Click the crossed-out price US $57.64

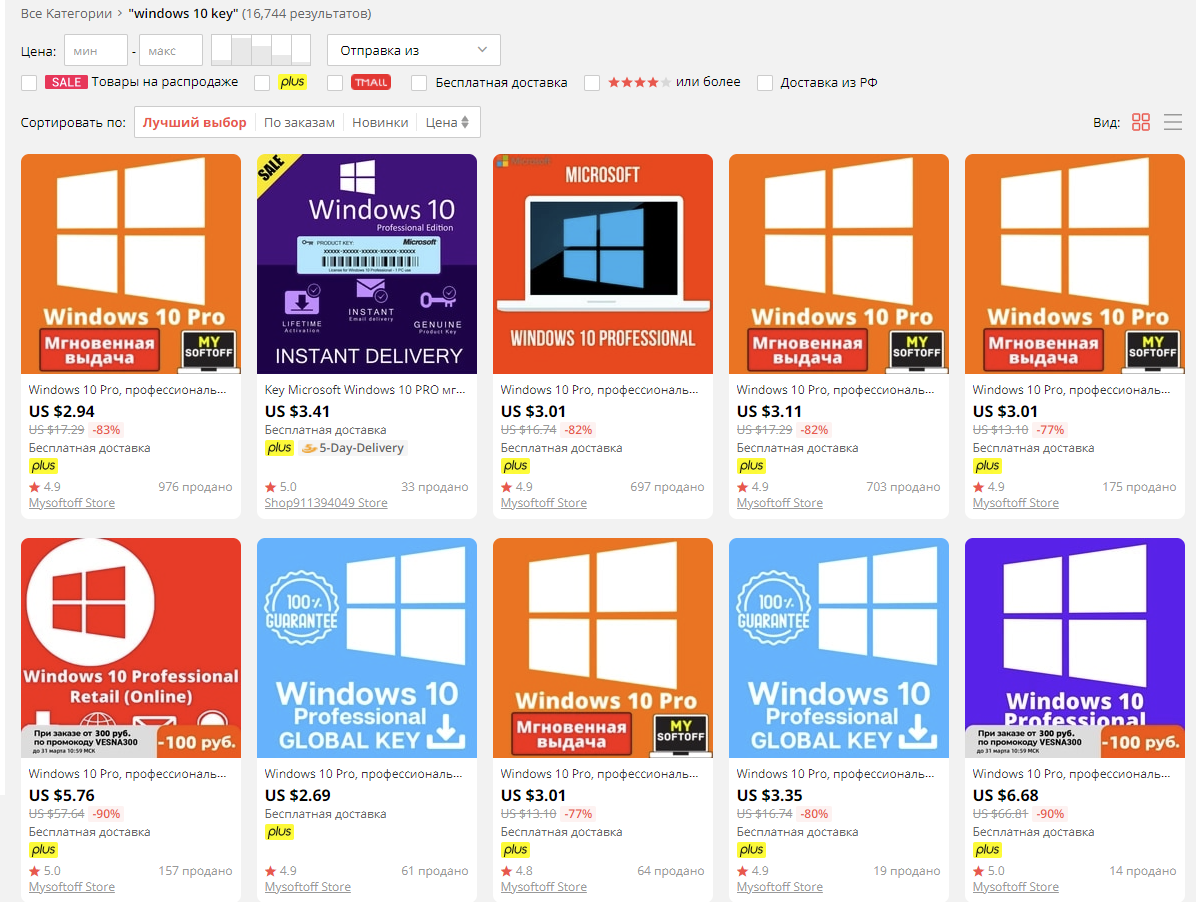point(56,814)
